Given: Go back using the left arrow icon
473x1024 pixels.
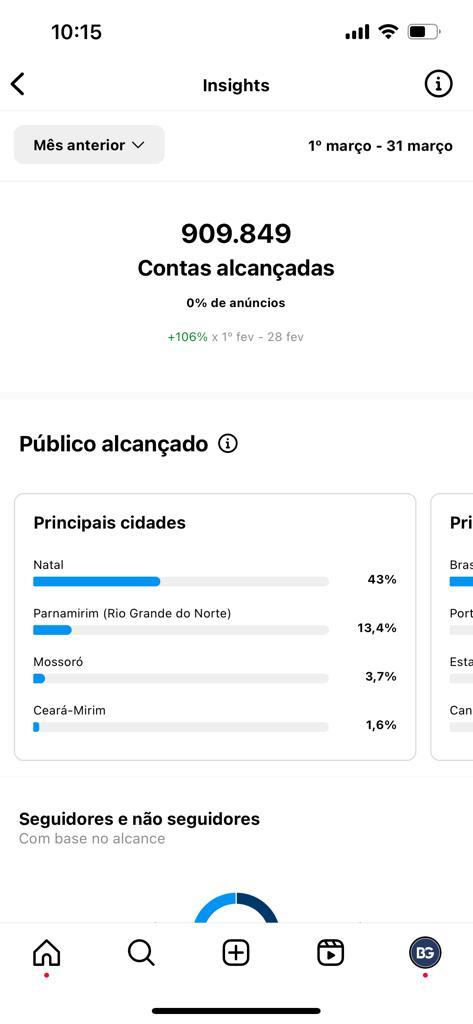Looking at the screenshot, I should pyautogui.click(x=18, y=84).
